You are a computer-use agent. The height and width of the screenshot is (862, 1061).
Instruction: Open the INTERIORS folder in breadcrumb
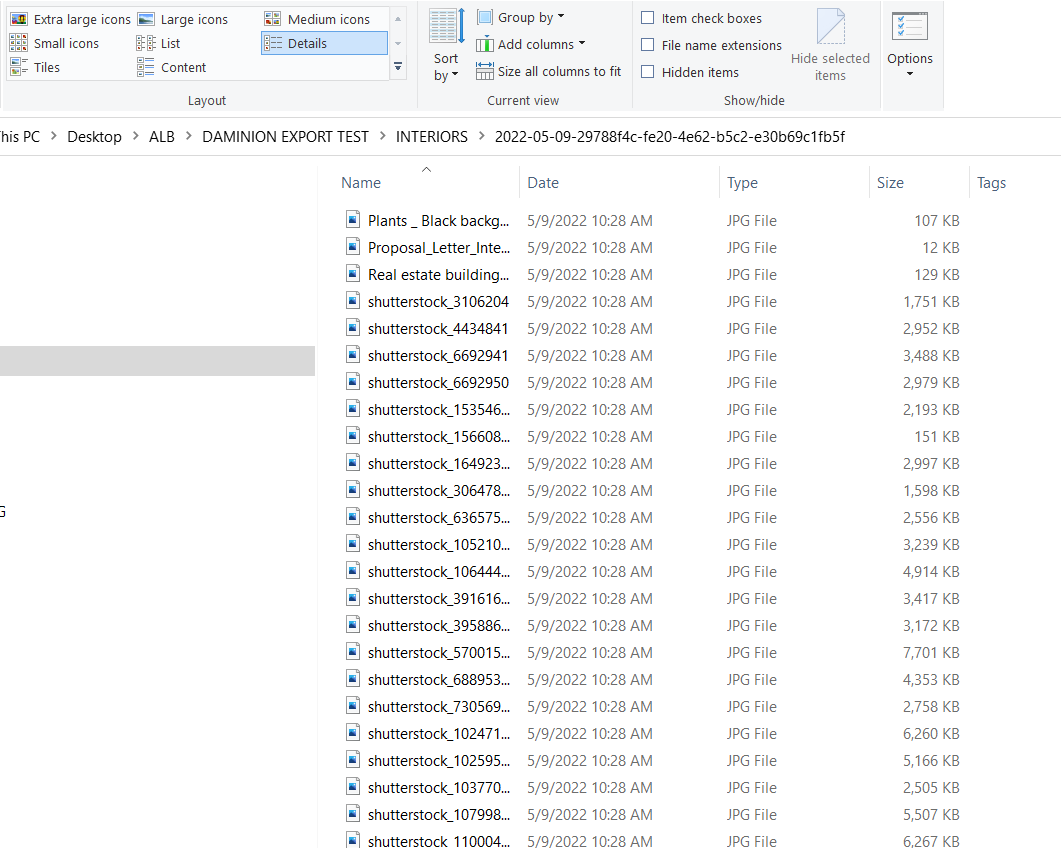click(431, 136)
